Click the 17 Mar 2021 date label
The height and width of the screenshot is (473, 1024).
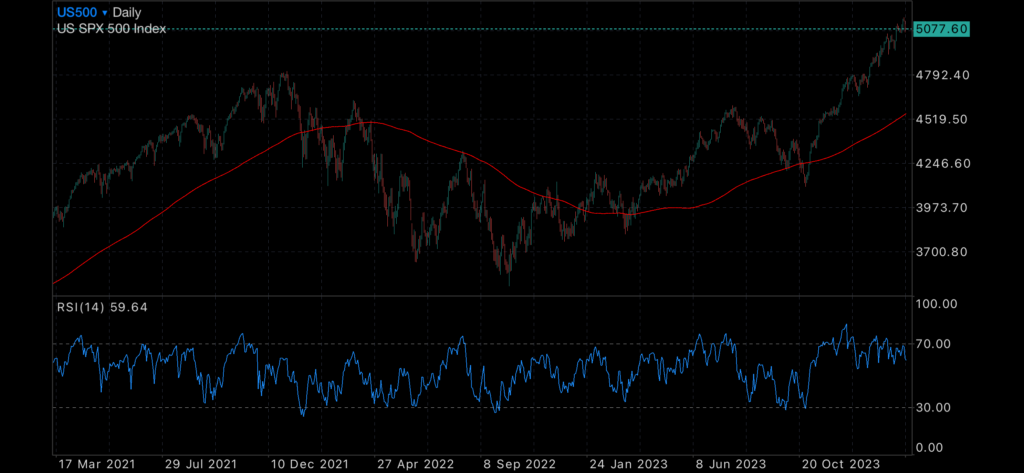click(x=96, y=464)
